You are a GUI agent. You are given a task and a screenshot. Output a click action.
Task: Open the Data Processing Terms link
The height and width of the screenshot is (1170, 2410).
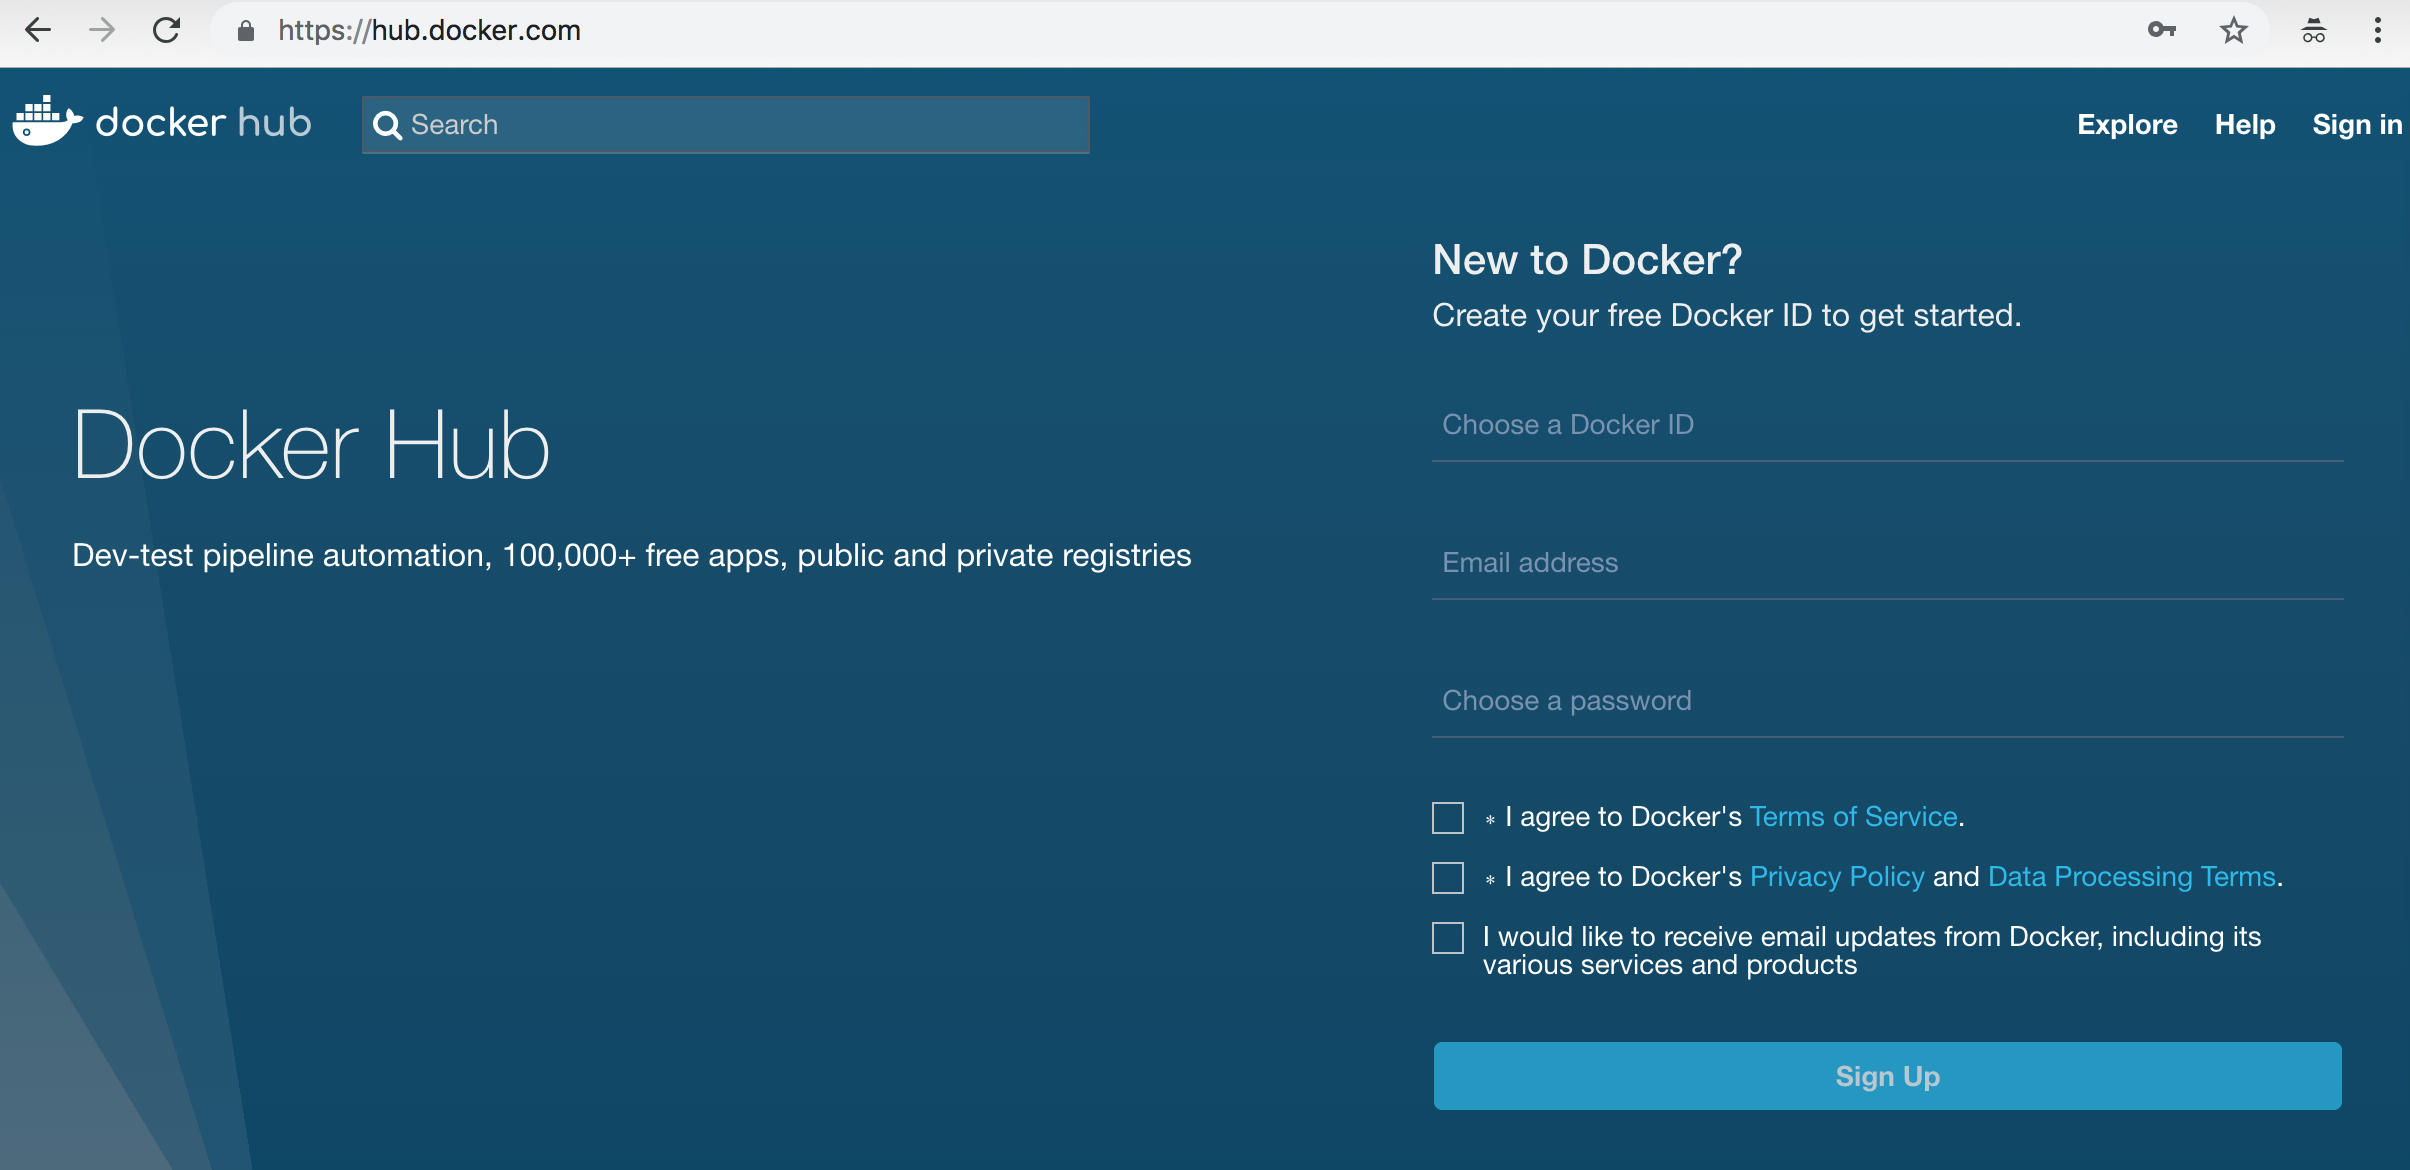(x=2131, y=876)
